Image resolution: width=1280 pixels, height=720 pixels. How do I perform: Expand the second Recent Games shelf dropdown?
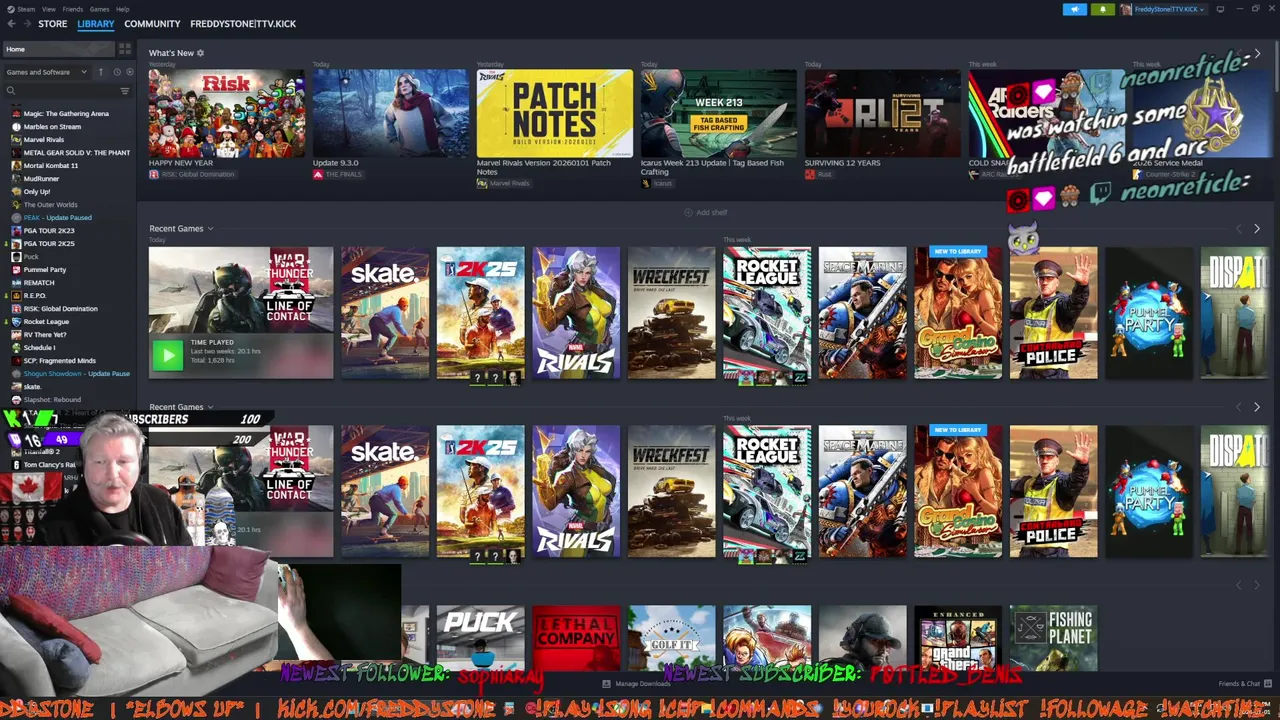pyautogui.click(x=210, y=407)
